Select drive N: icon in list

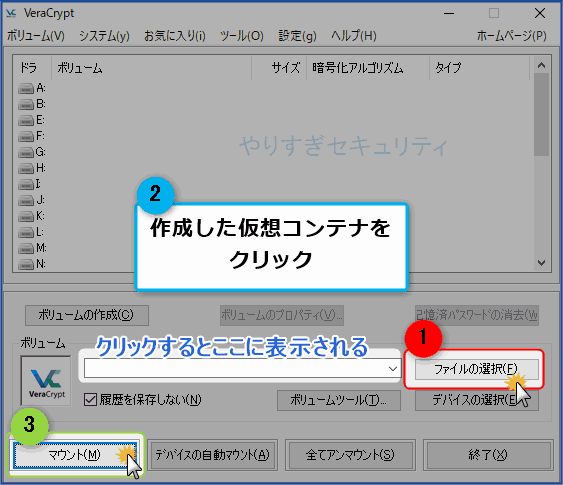26,265
